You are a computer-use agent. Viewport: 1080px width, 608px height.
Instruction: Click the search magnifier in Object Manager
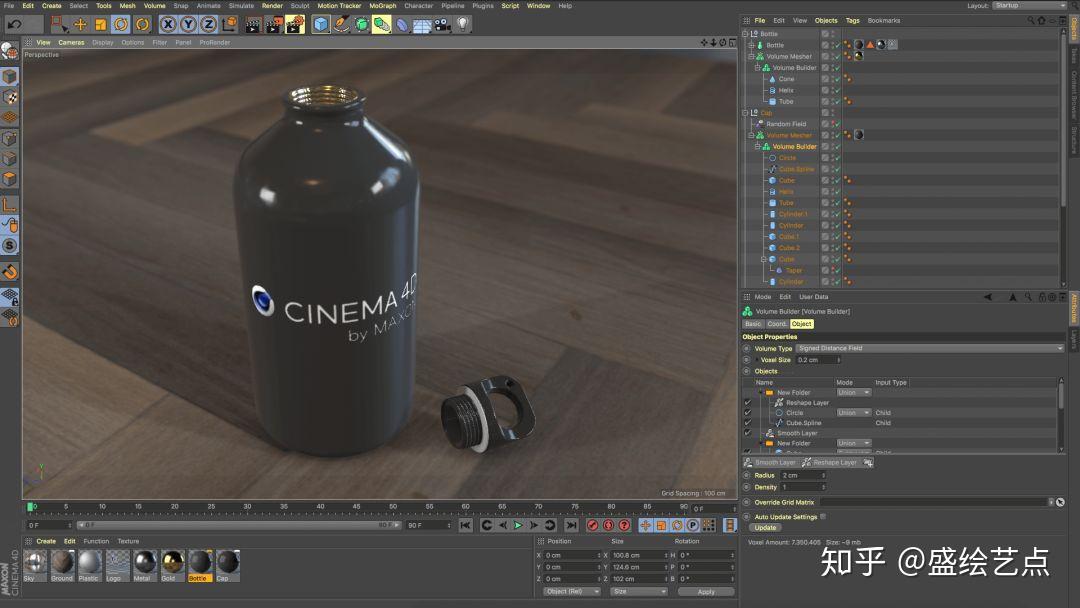pos(1031,21)
